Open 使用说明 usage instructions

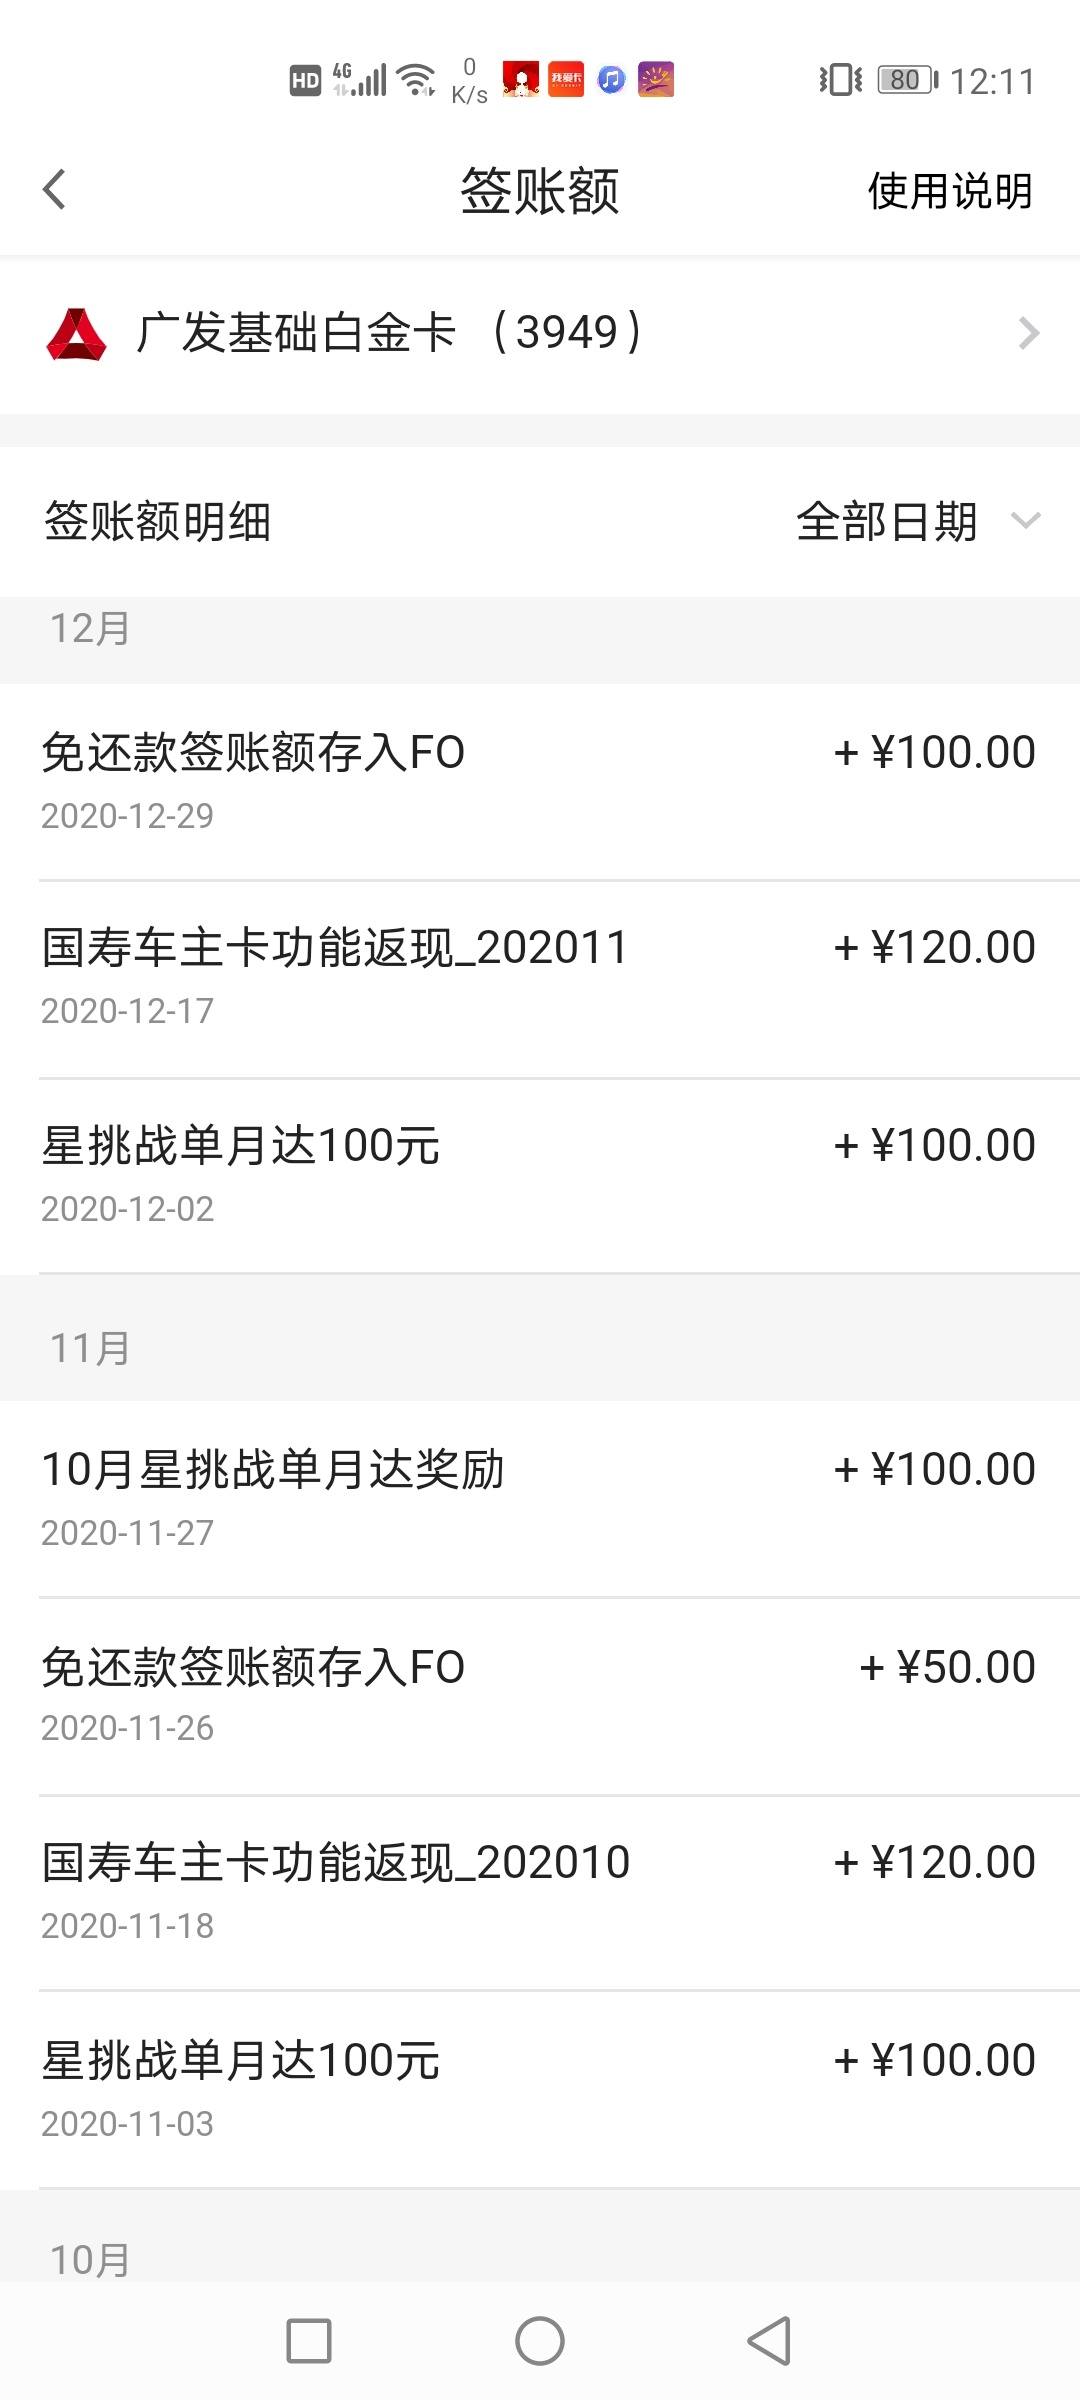coord(950,191)
